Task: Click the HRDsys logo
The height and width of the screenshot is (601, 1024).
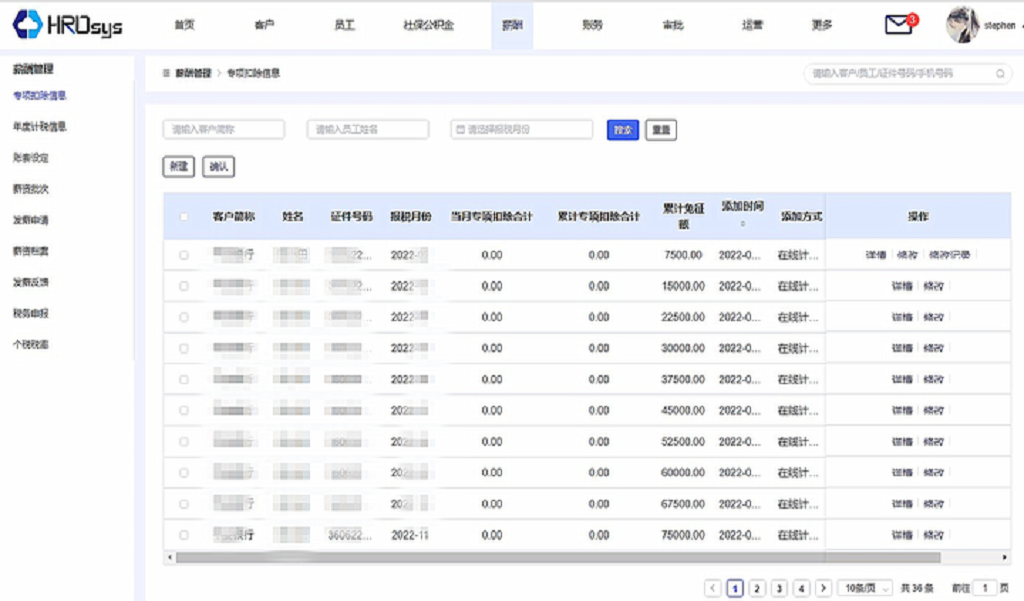Action: coord(68,25)
